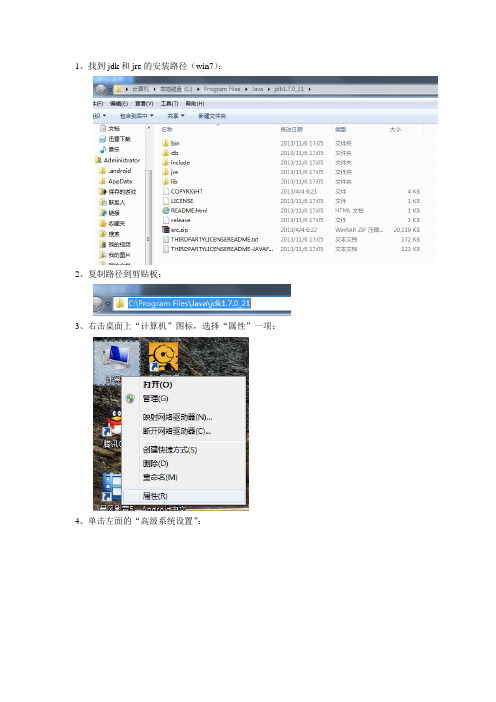Click the 保存的游戏 saved games folder icon
Viewport: 496px width, 702px height.
103,192
